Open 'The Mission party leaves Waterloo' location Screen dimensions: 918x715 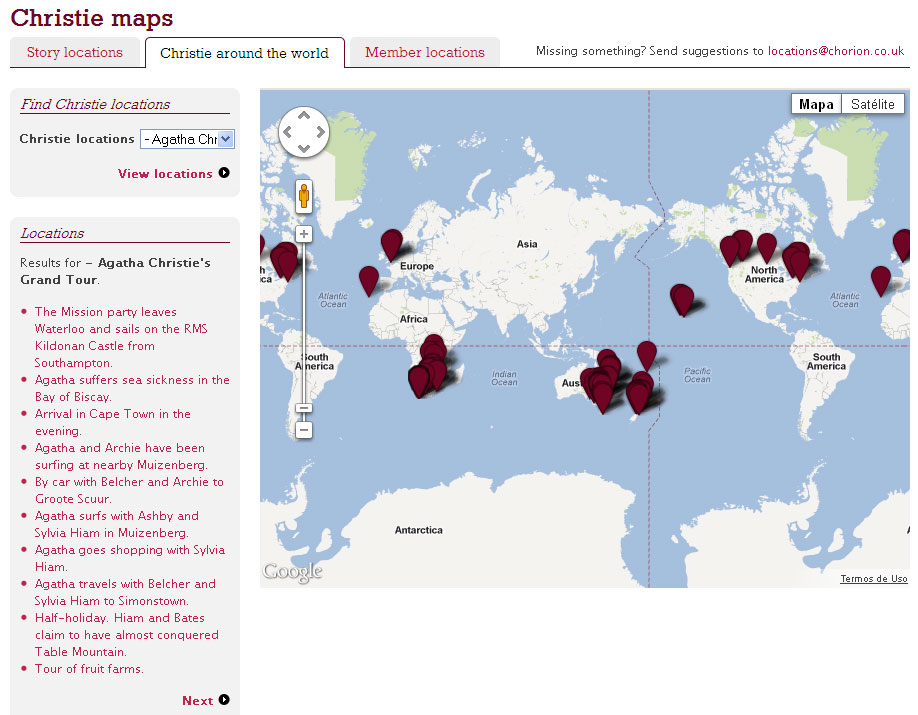121,337
